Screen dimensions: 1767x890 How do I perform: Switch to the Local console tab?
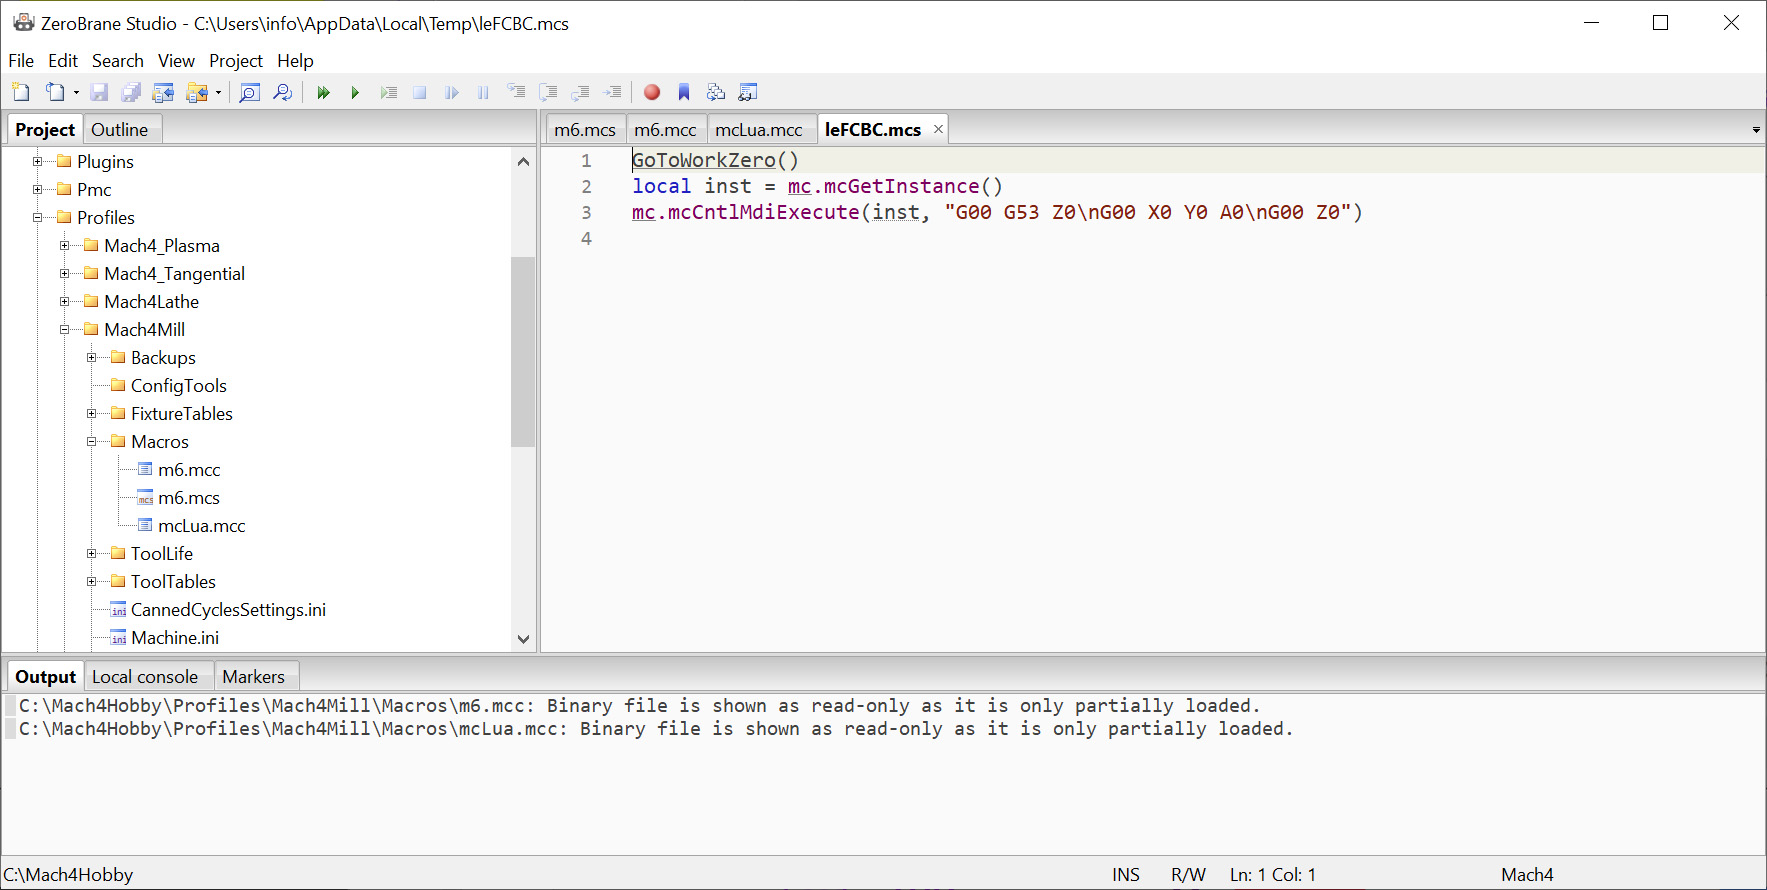(145, 677)
